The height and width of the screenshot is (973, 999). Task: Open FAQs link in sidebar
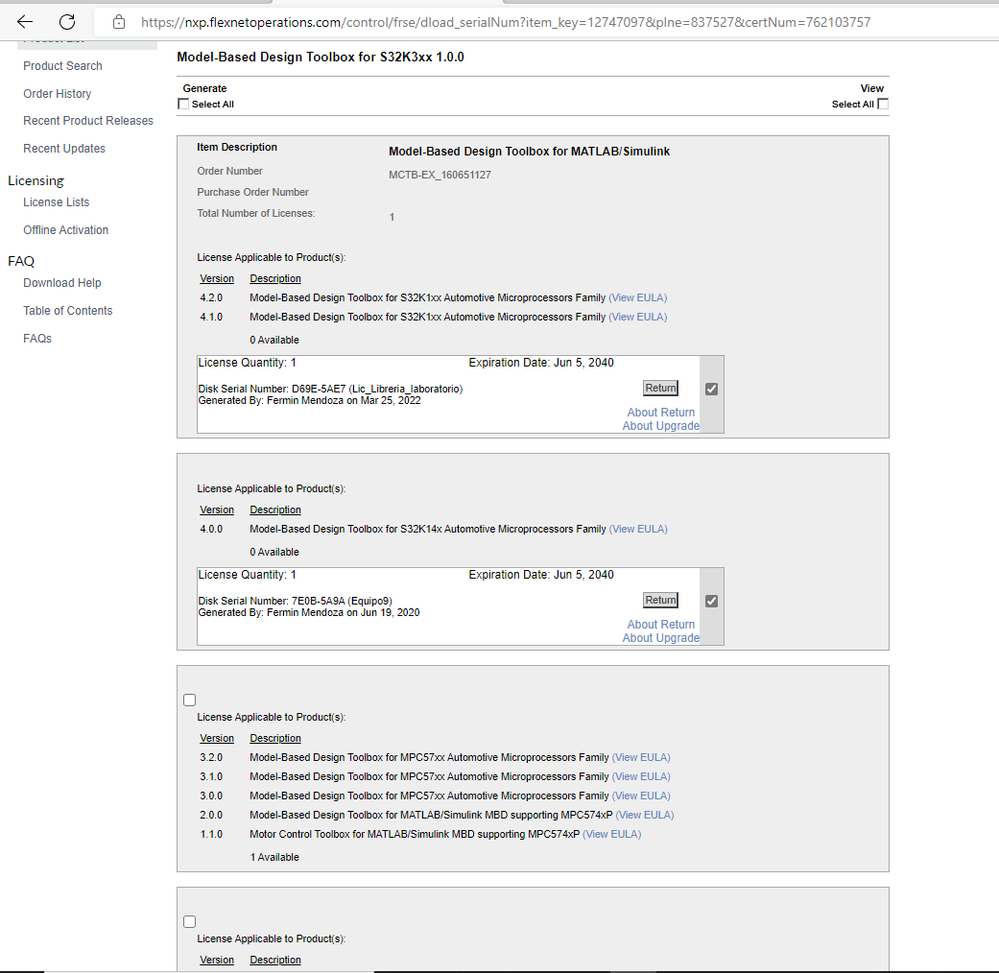pyautogui.click(x=37, y=339)
